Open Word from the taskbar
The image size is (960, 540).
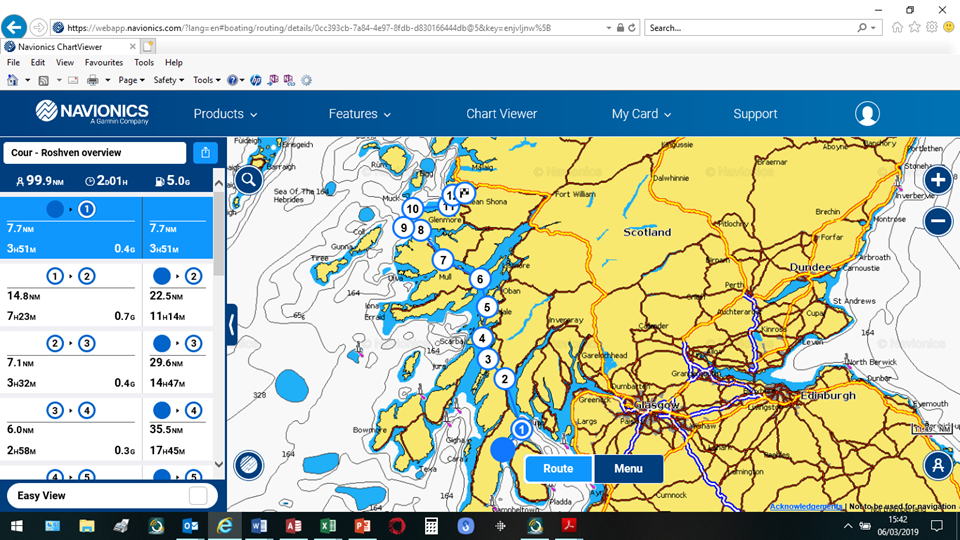click(259, 525)
